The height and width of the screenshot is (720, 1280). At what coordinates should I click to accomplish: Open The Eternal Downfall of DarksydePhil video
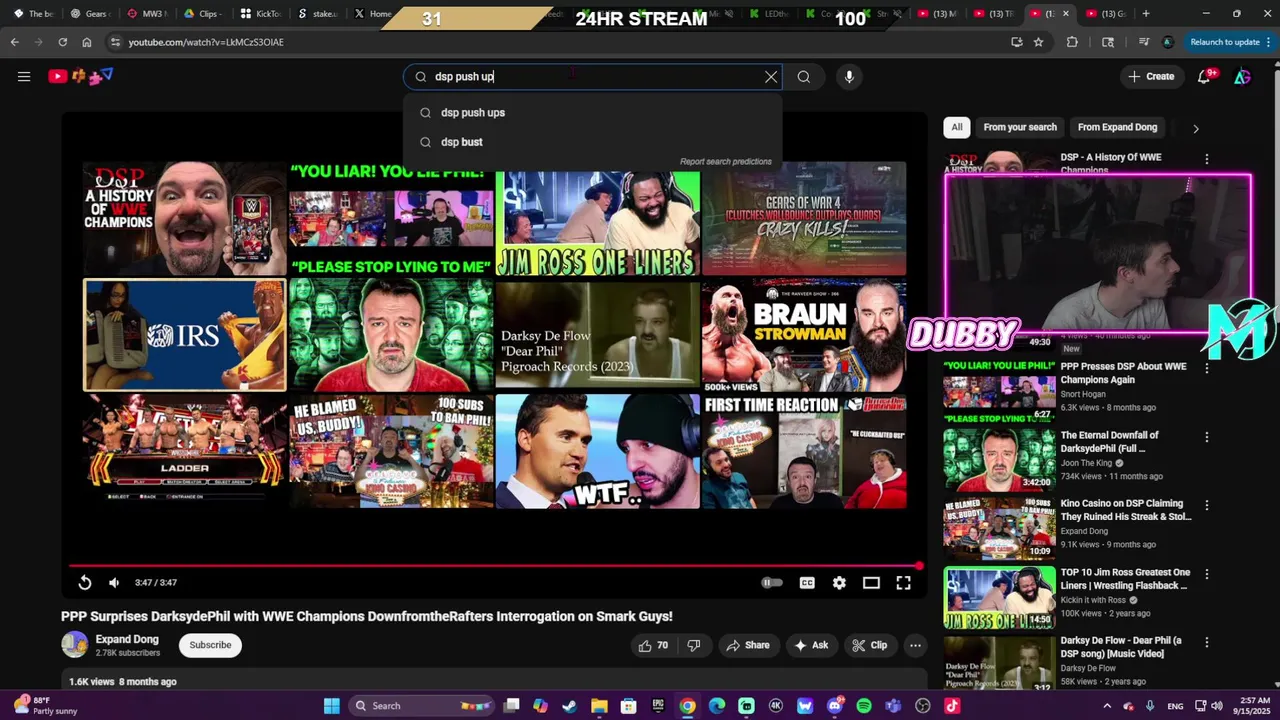[1109, 442]
